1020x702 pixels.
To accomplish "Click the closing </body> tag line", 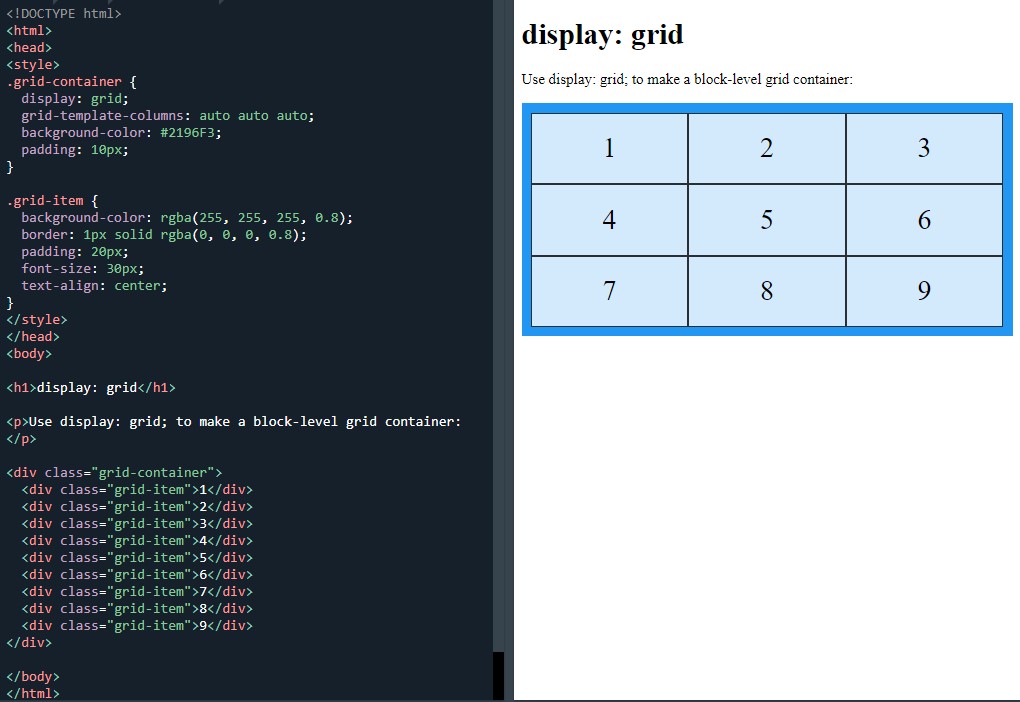I will [33, 677].
